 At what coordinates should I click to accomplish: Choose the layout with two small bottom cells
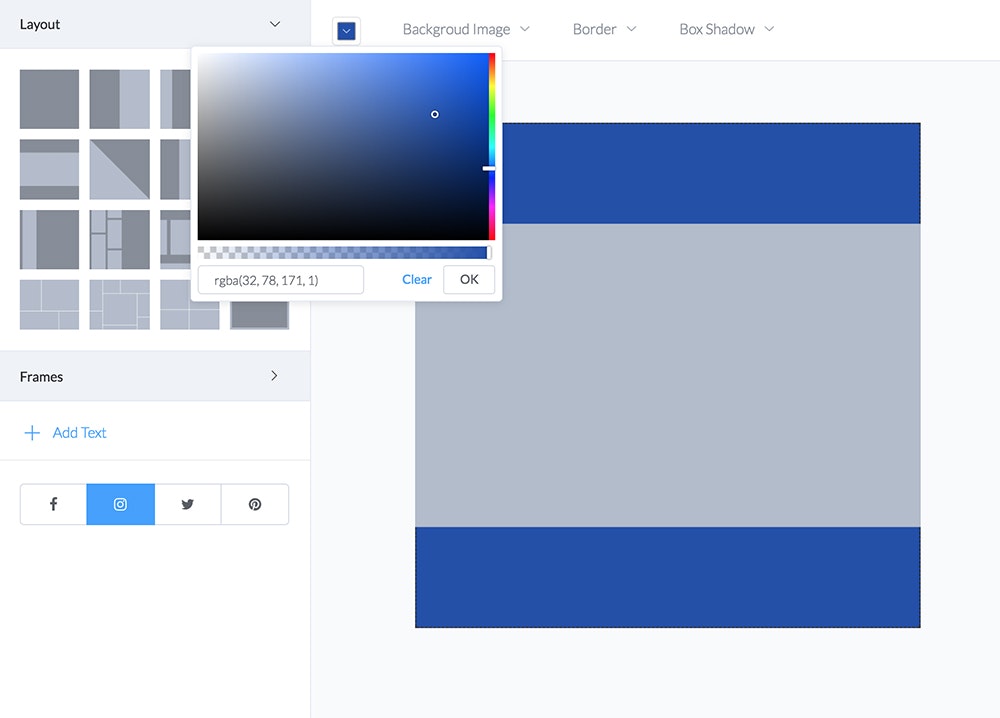click(x=189, y=315)
